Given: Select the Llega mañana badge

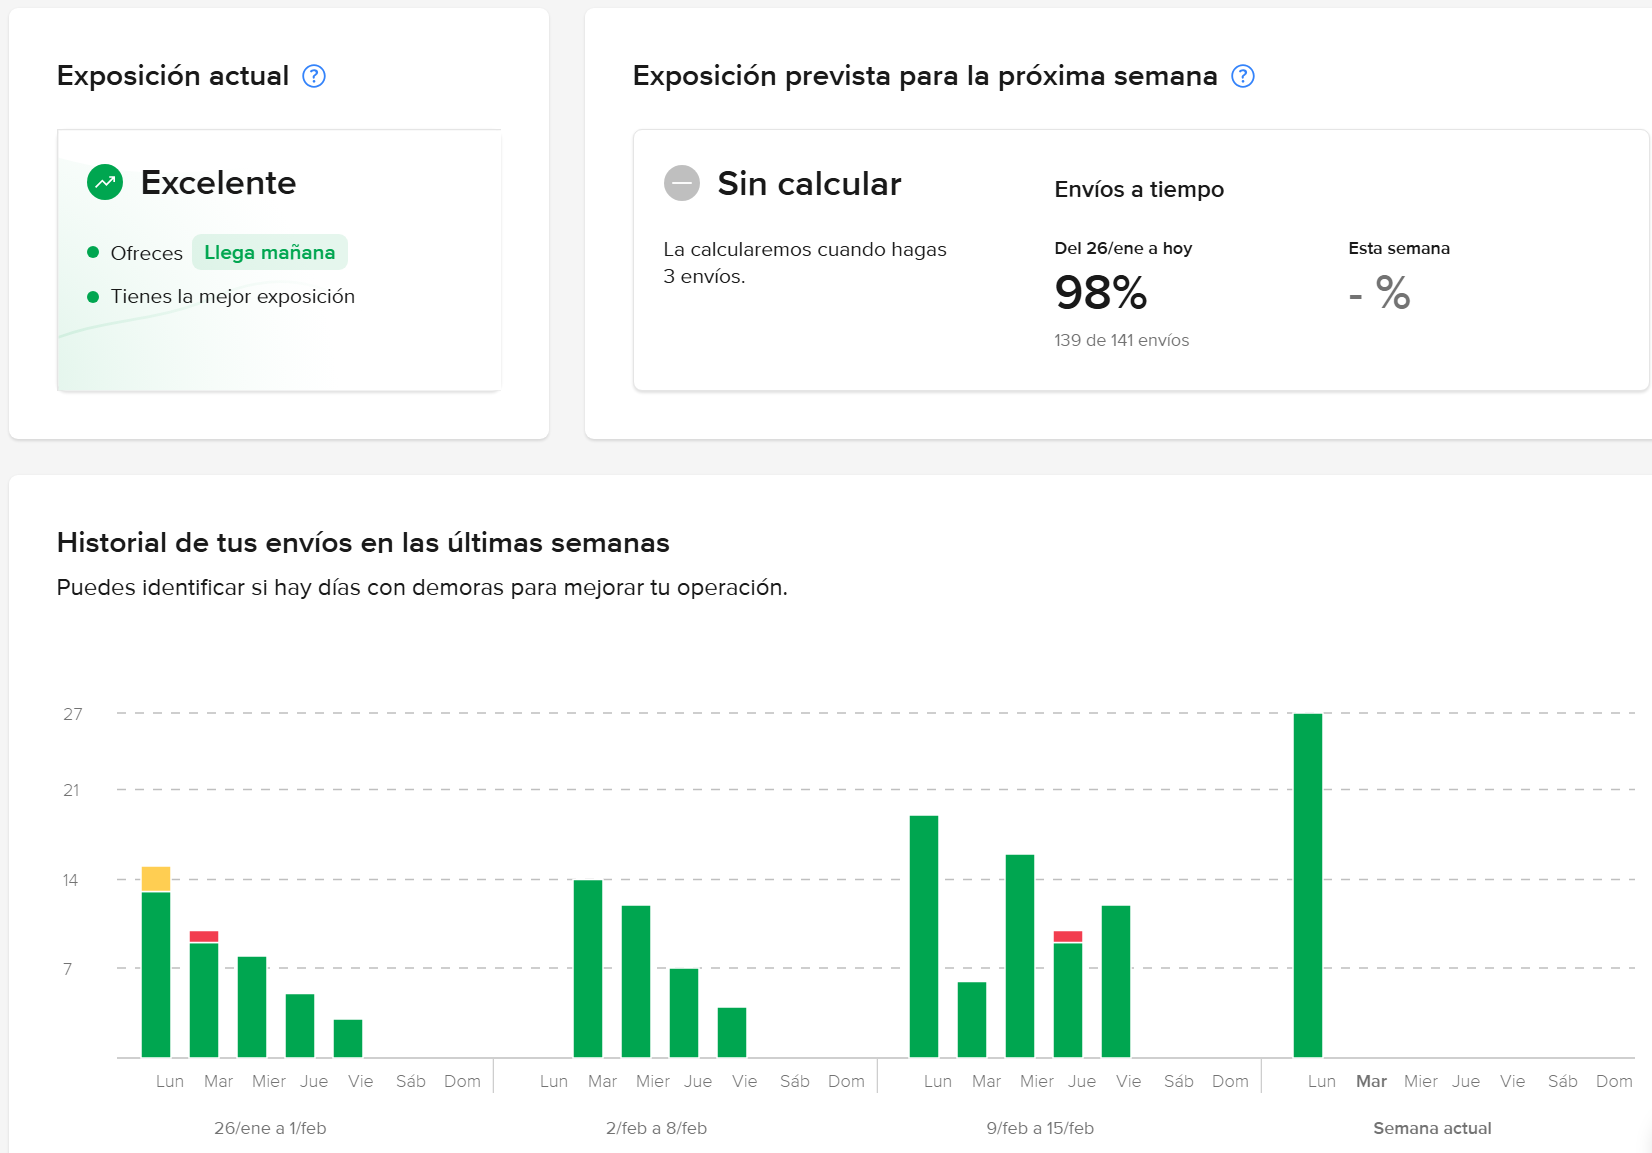Looking at the screenshot, I should (269, 252).
